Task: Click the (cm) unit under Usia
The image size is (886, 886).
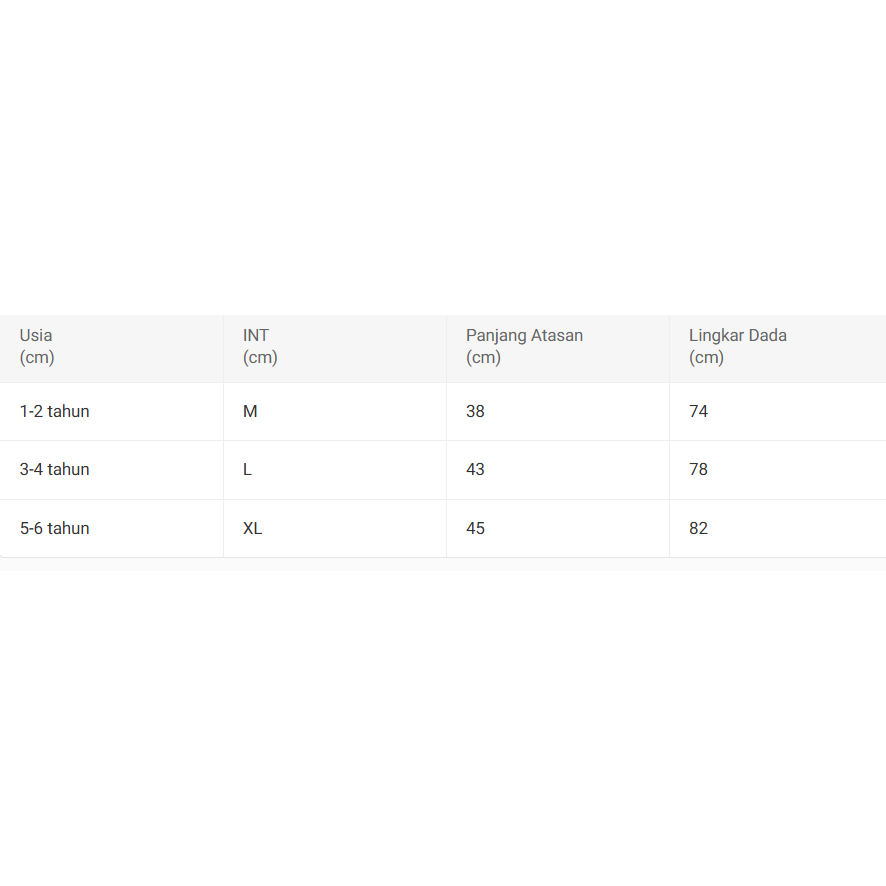Action: [x=37, y=358]
